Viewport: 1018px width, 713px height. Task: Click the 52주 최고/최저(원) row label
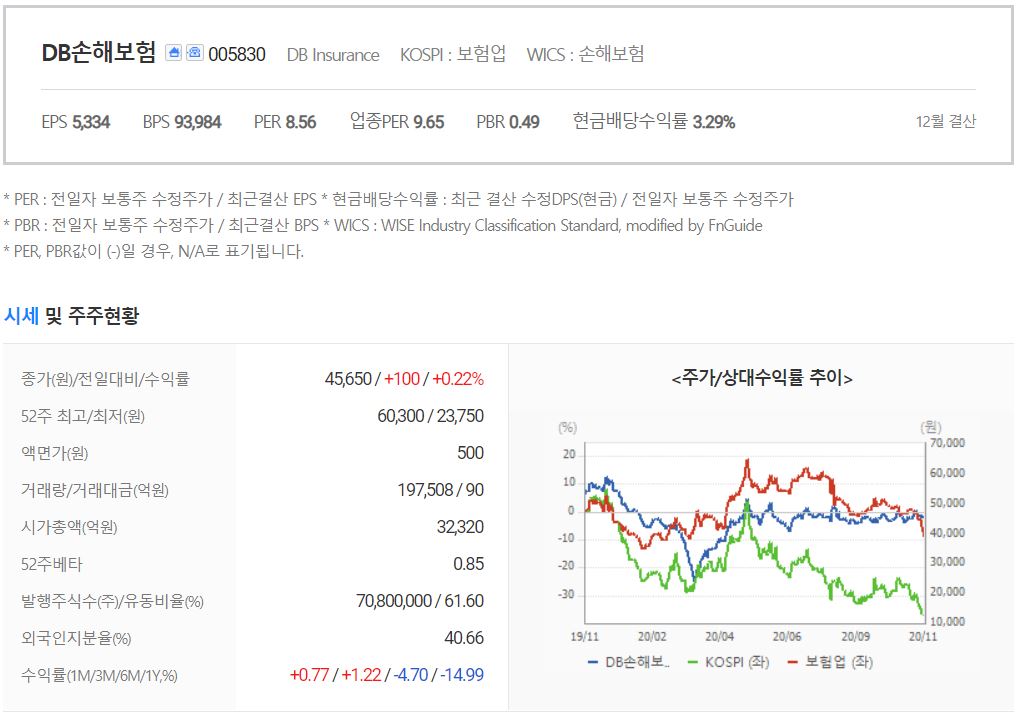(82, 416)
